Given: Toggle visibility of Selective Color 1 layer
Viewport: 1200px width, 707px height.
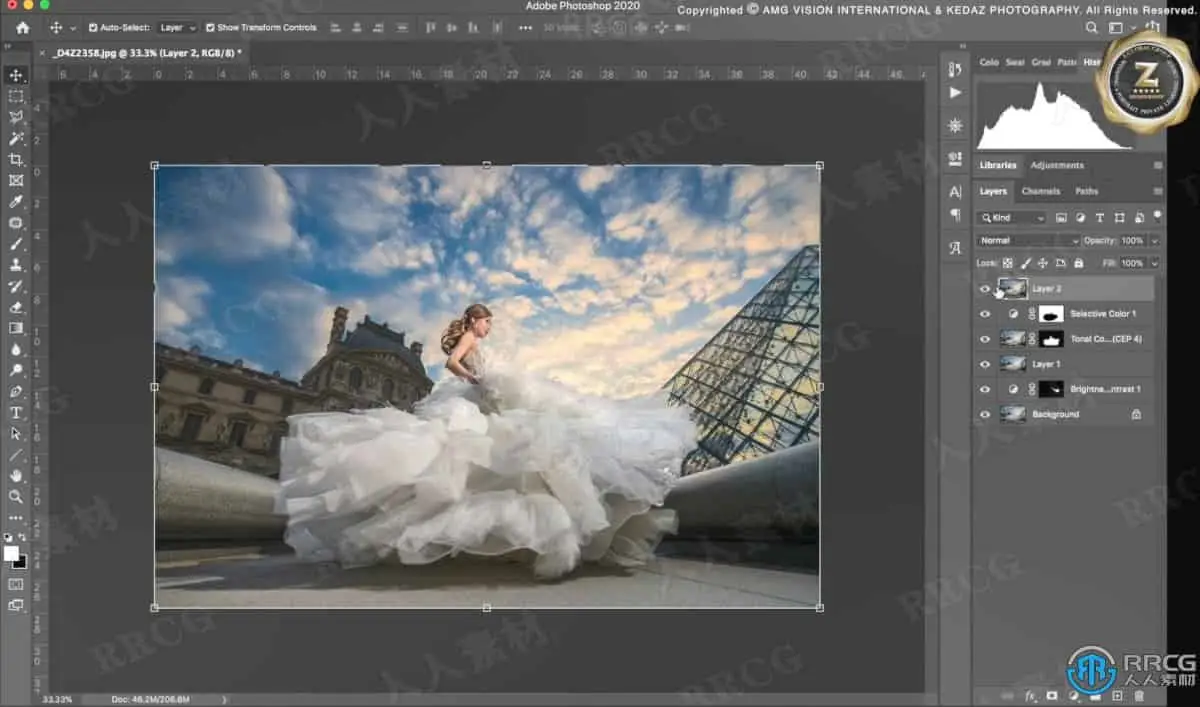Looking at the screenshot, I should (x=985, y=314).
